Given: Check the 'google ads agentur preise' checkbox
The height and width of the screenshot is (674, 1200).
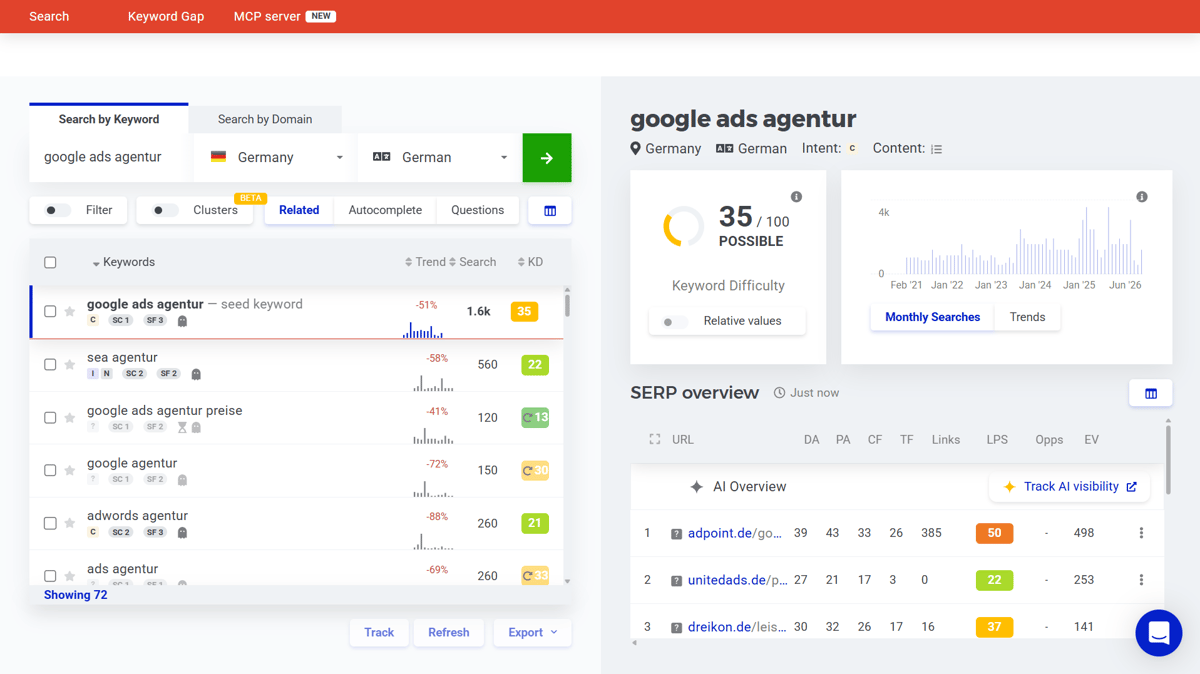Looking at the screenshot, I should coord(50,418).
